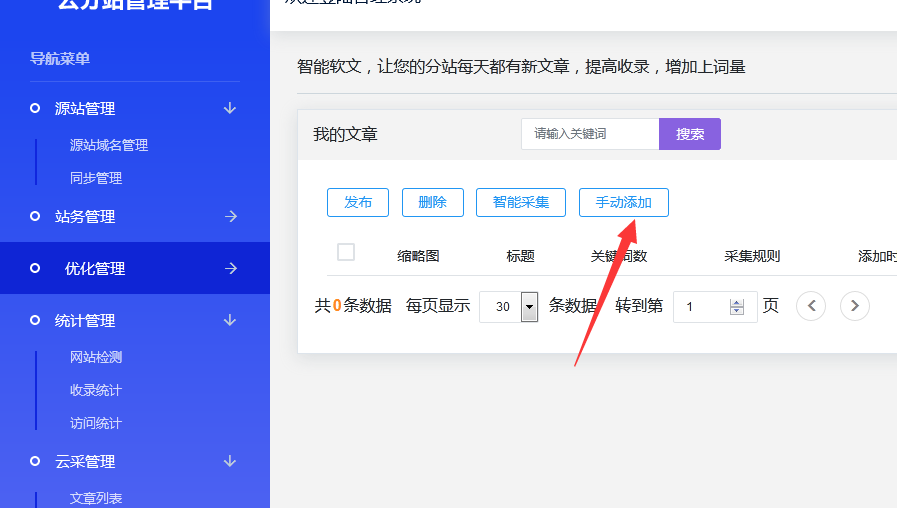This screenshot has width=897, height=508.
Task: Collapse 统计管理 using its down arrow
Action: coord(230,320)
